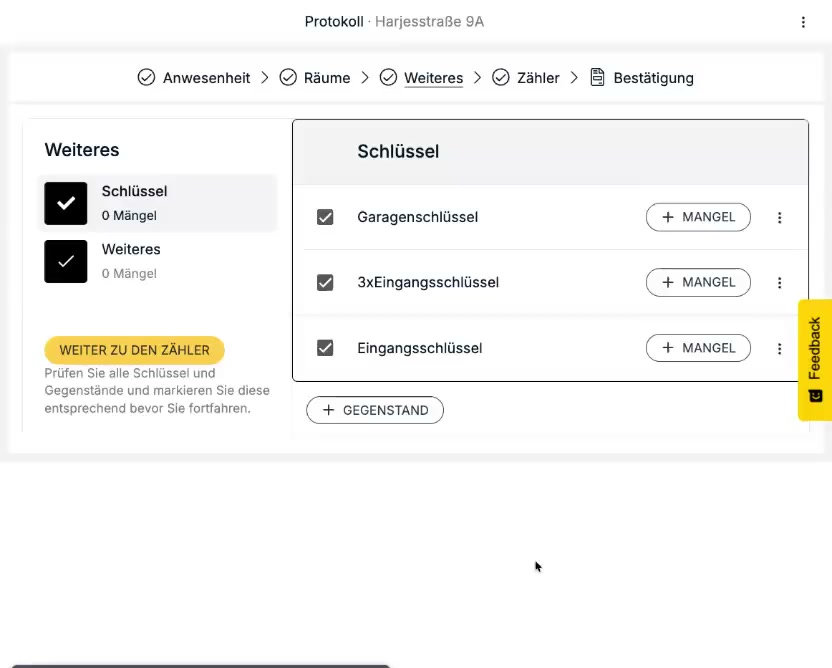
Task: Open options menu for 3xEingangsschlüssel row
Action: coord(780,283)
